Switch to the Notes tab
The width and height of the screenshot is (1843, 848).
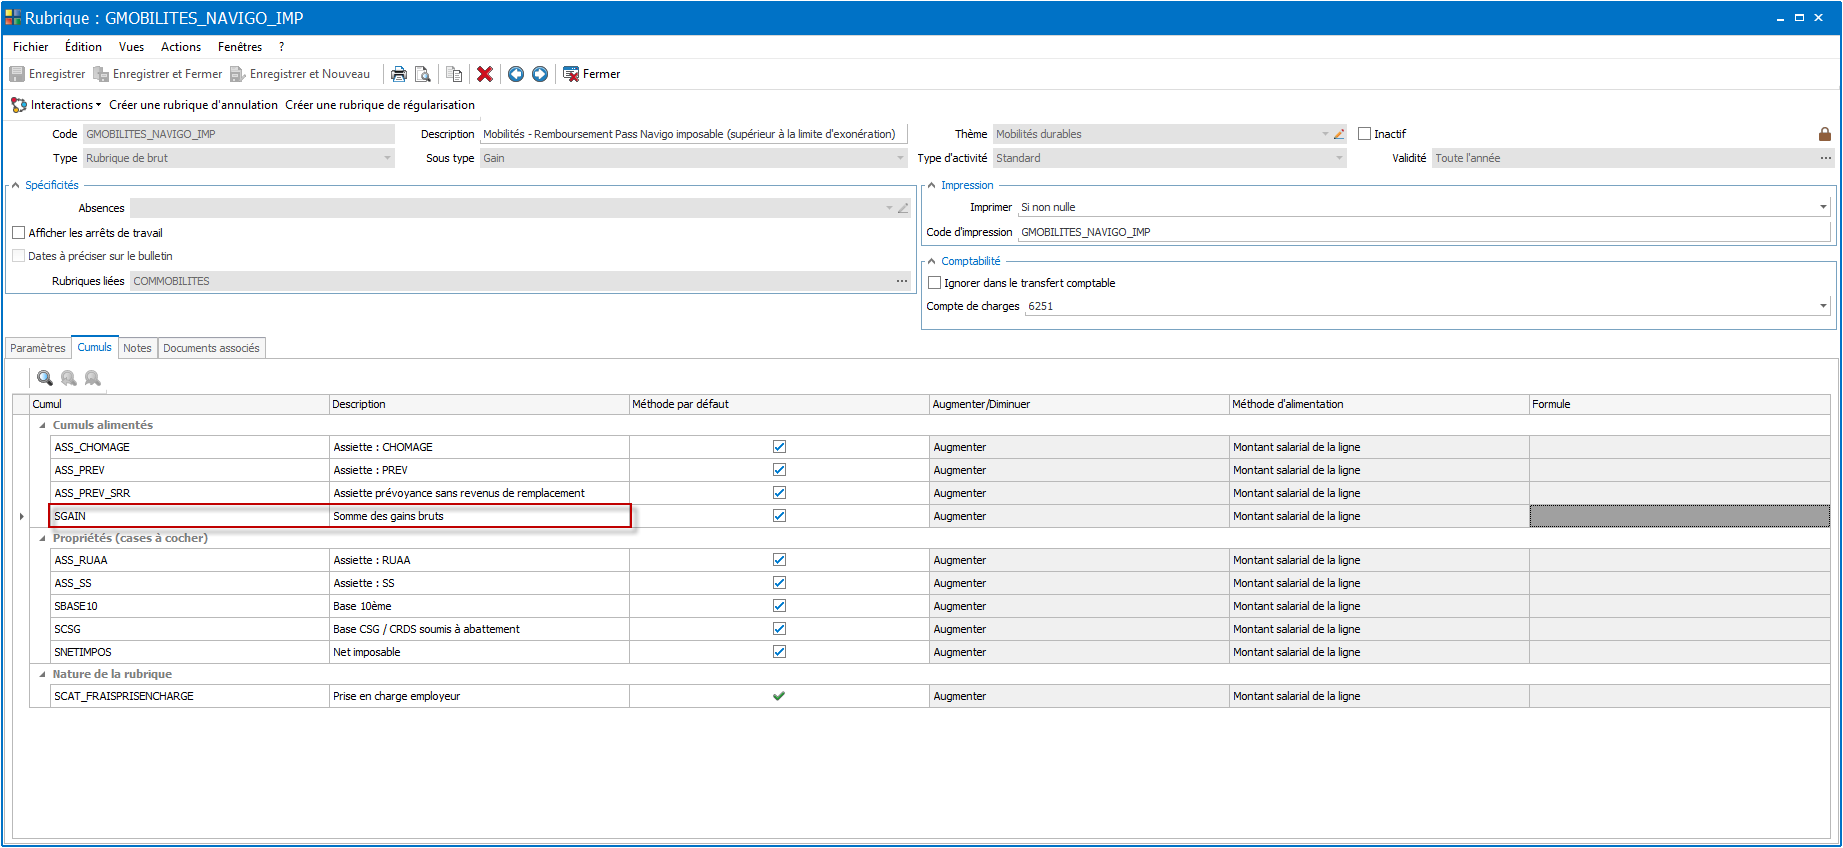pyautogui.click(x=138, y=348)
